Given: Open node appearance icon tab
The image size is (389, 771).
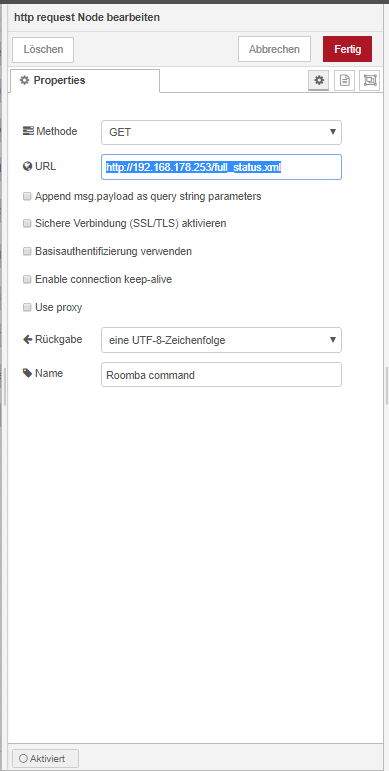Looking at the screenshot, I should pos(370,80).
